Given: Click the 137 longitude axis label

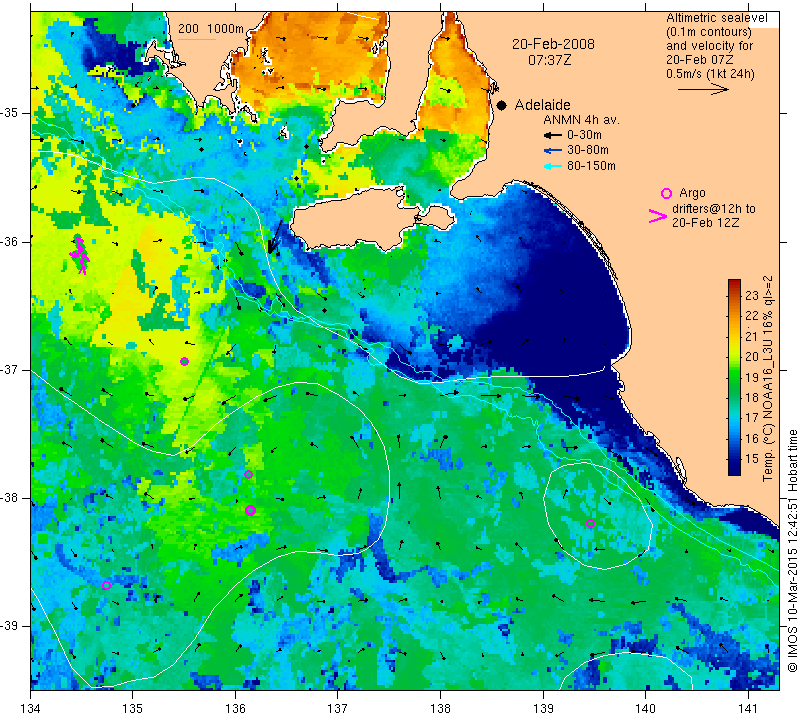Looking at the screenshot, I should click(x=338, y=709).
